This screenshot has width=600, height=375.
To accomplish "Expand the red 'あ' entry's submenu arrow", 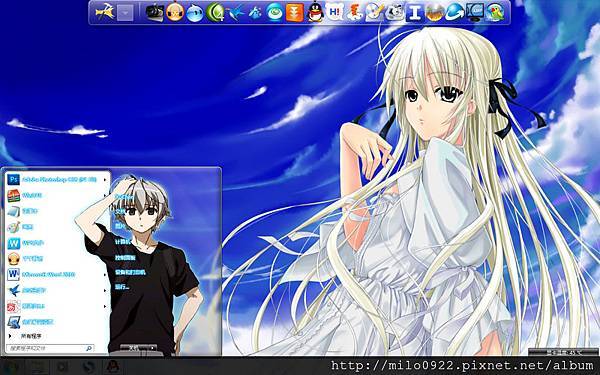I will (x=105, y=307).
